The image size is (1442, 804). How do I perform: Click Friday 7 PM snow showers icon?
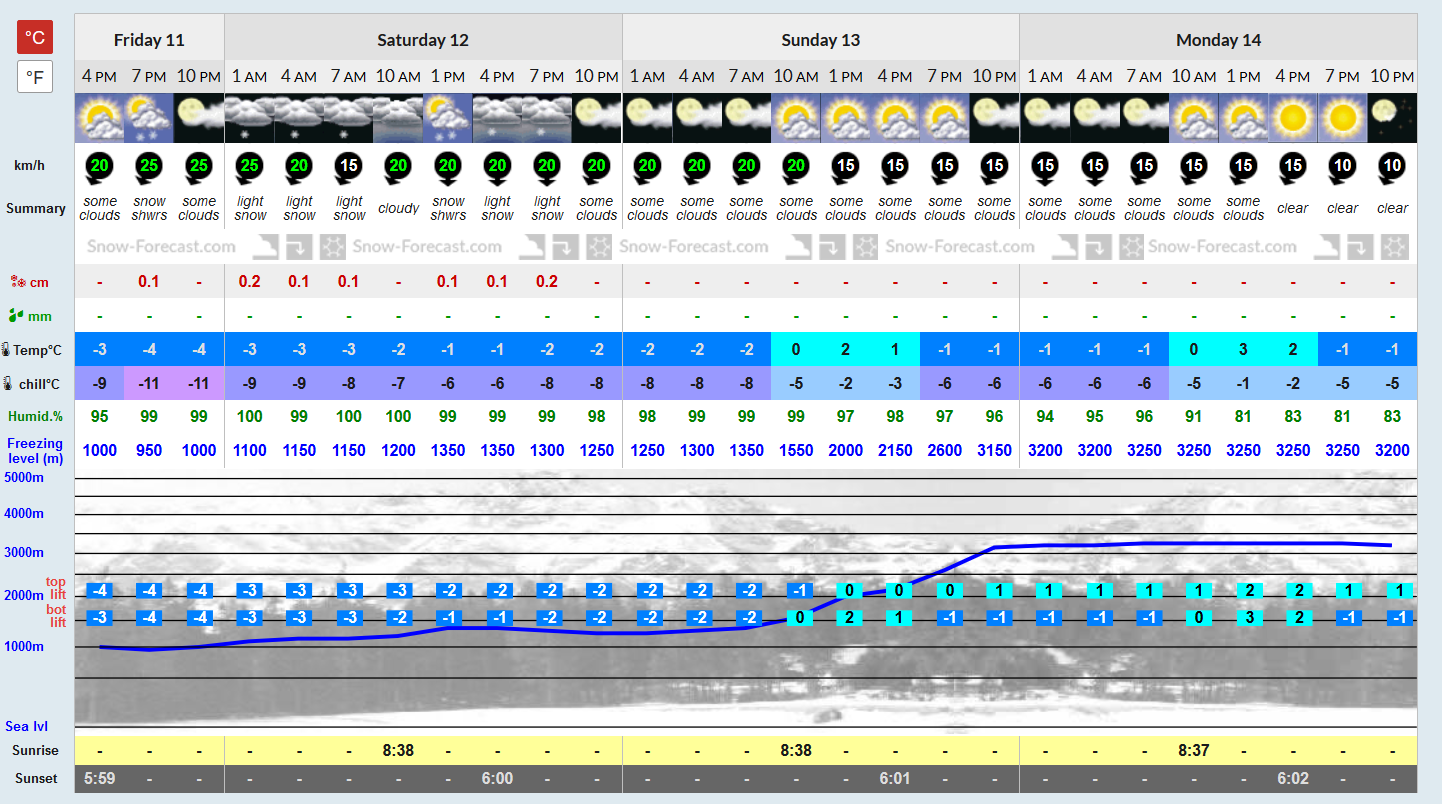(x=149, y=118)
